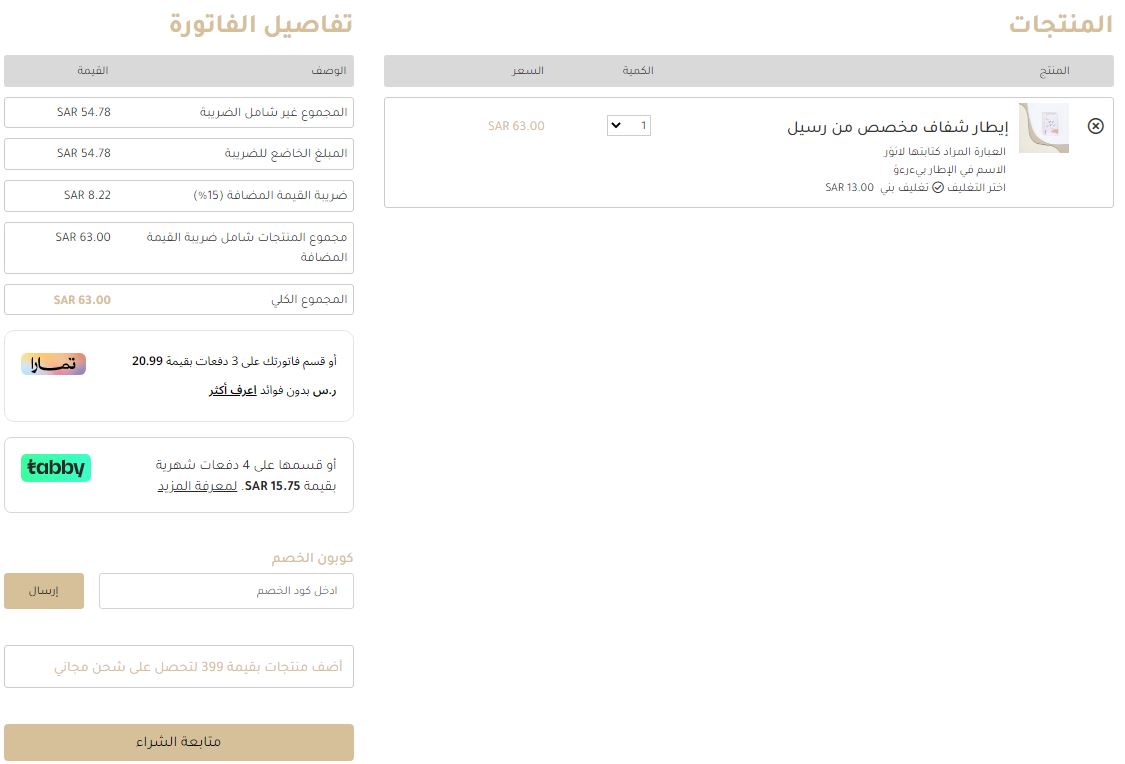Screen dimensions: 1125x764
Task: Click the المجموع الكلي total row
Action: click(179, 300)
